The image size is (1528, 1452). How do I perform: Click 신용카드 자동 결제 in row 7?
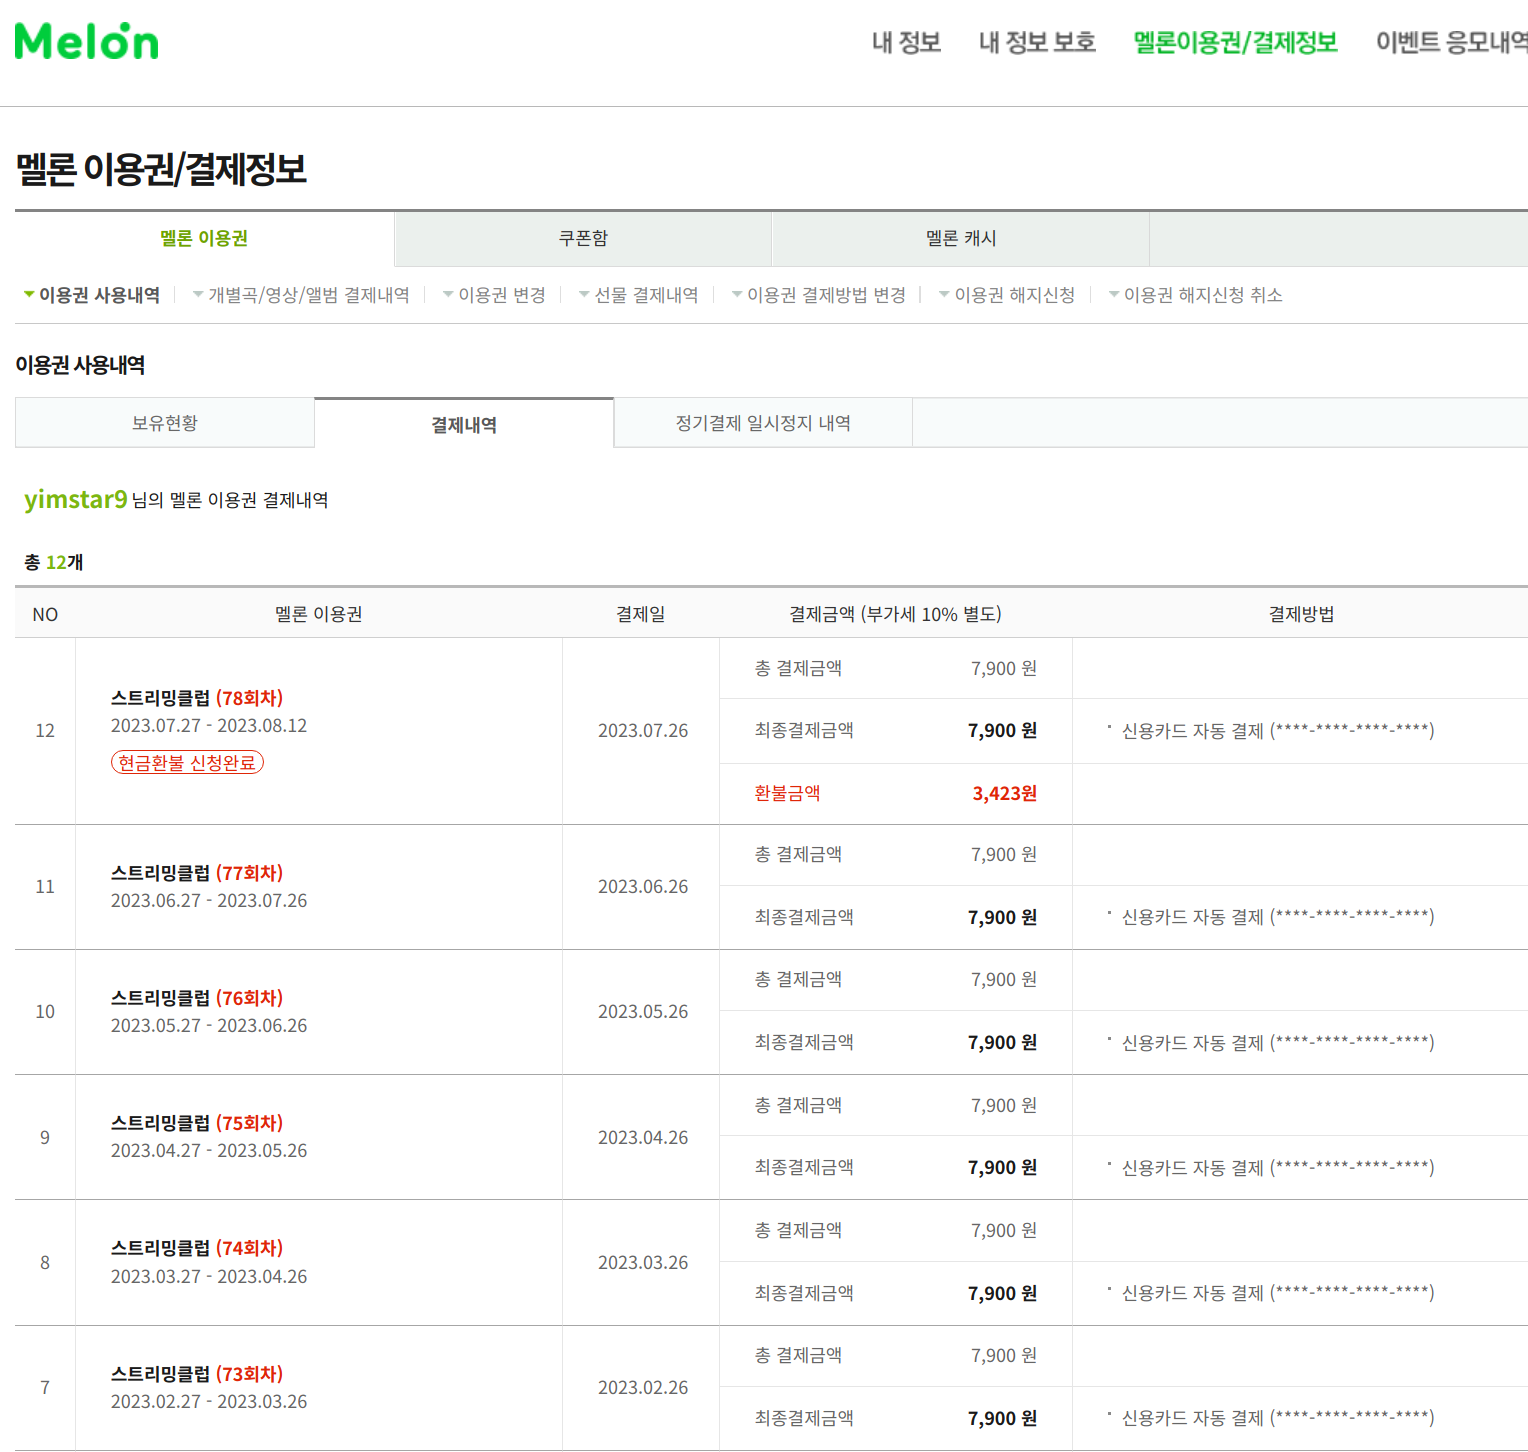[x=1278, y=1418]
